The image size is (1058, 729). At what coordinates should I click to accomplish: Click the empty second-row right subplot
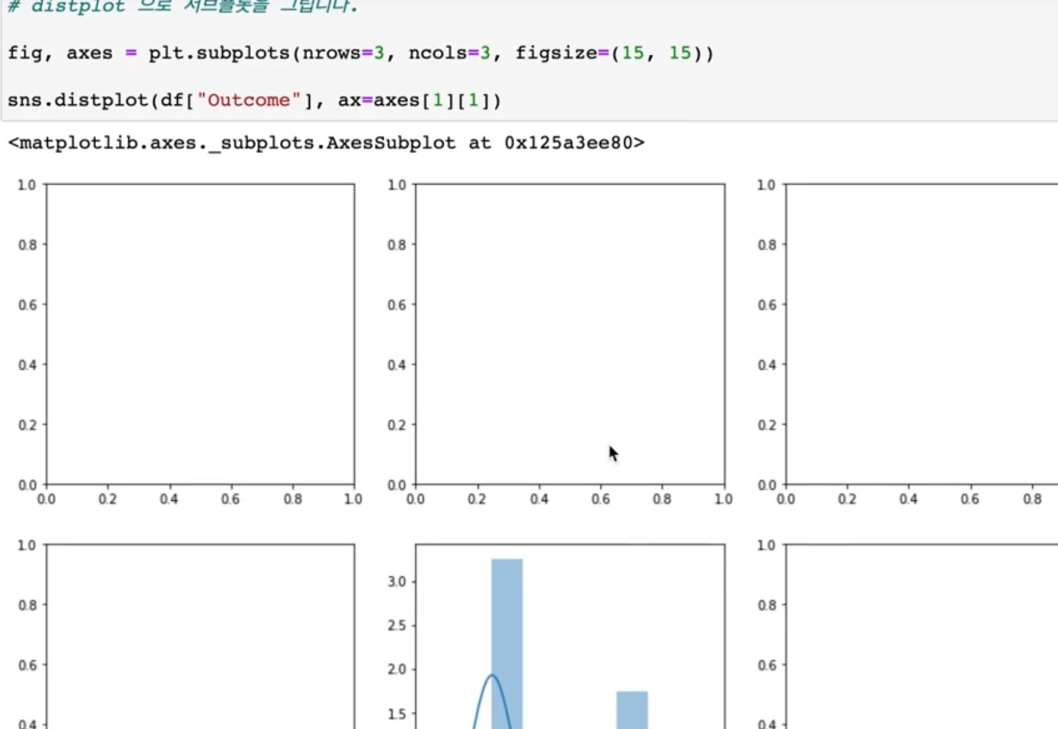point(922,636)
